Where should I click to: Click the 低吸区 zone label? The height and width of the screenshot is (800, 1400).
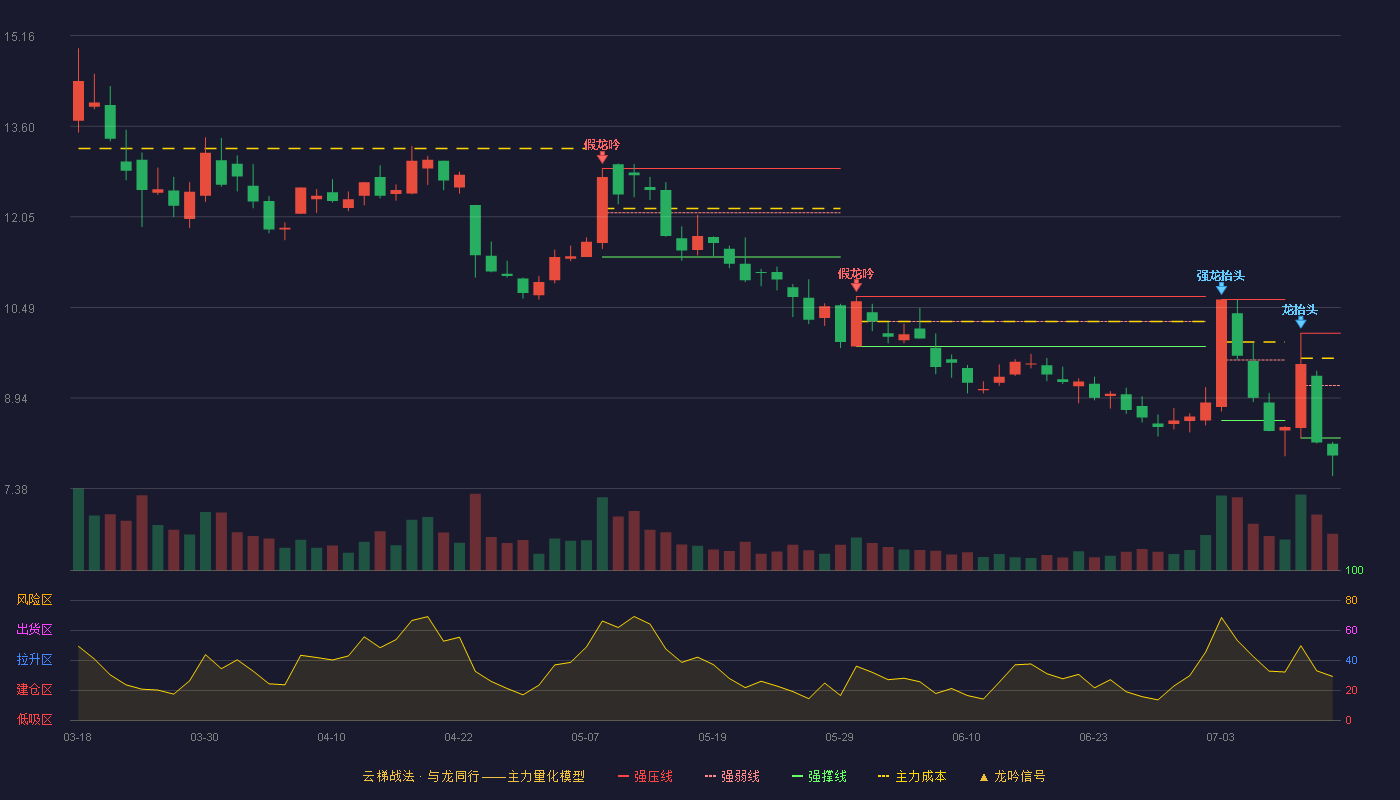click(34, 720)
